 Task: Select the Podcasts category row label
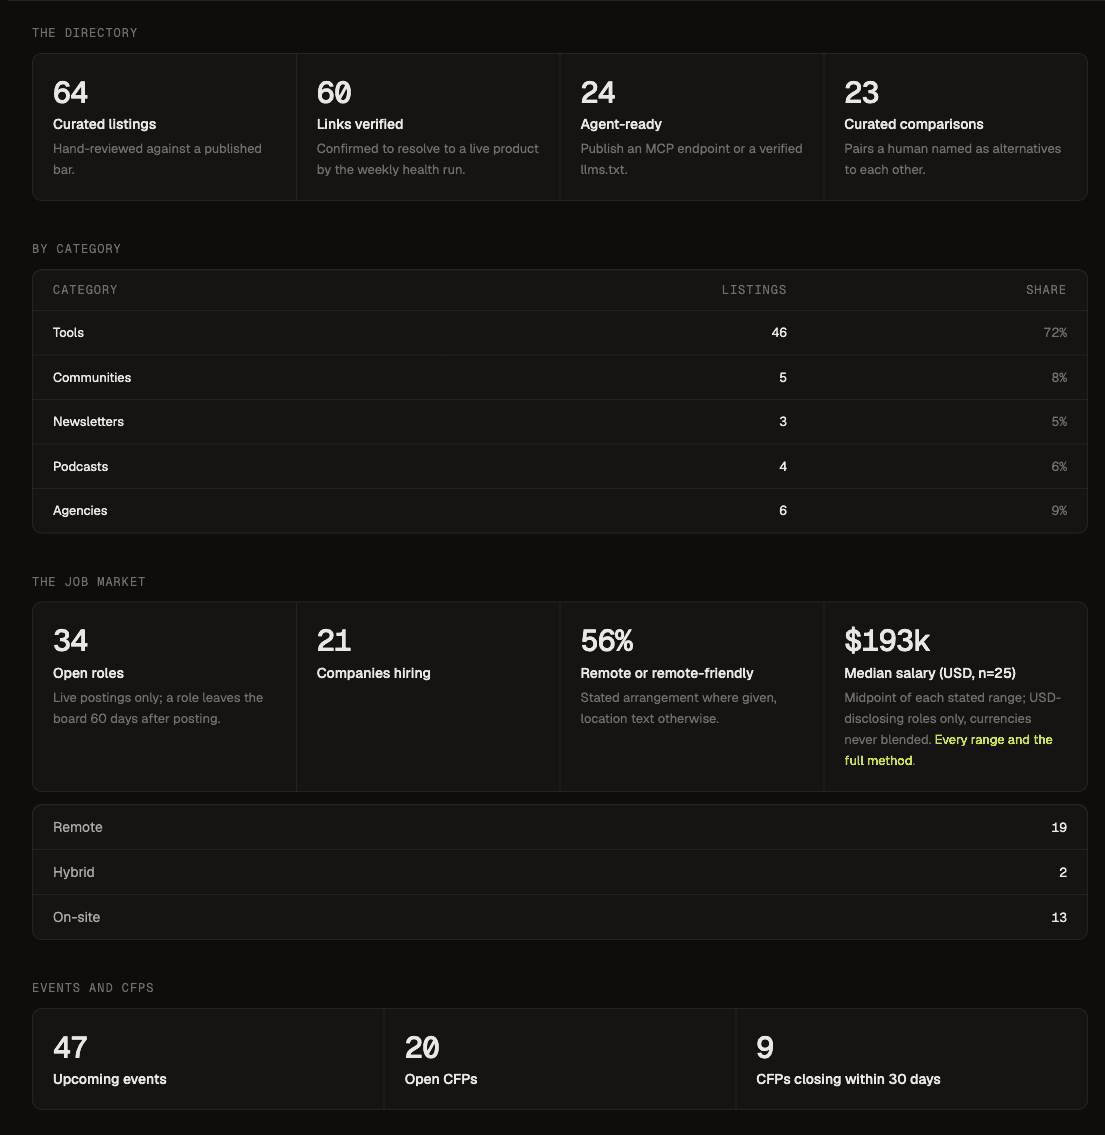click(80, 467)
